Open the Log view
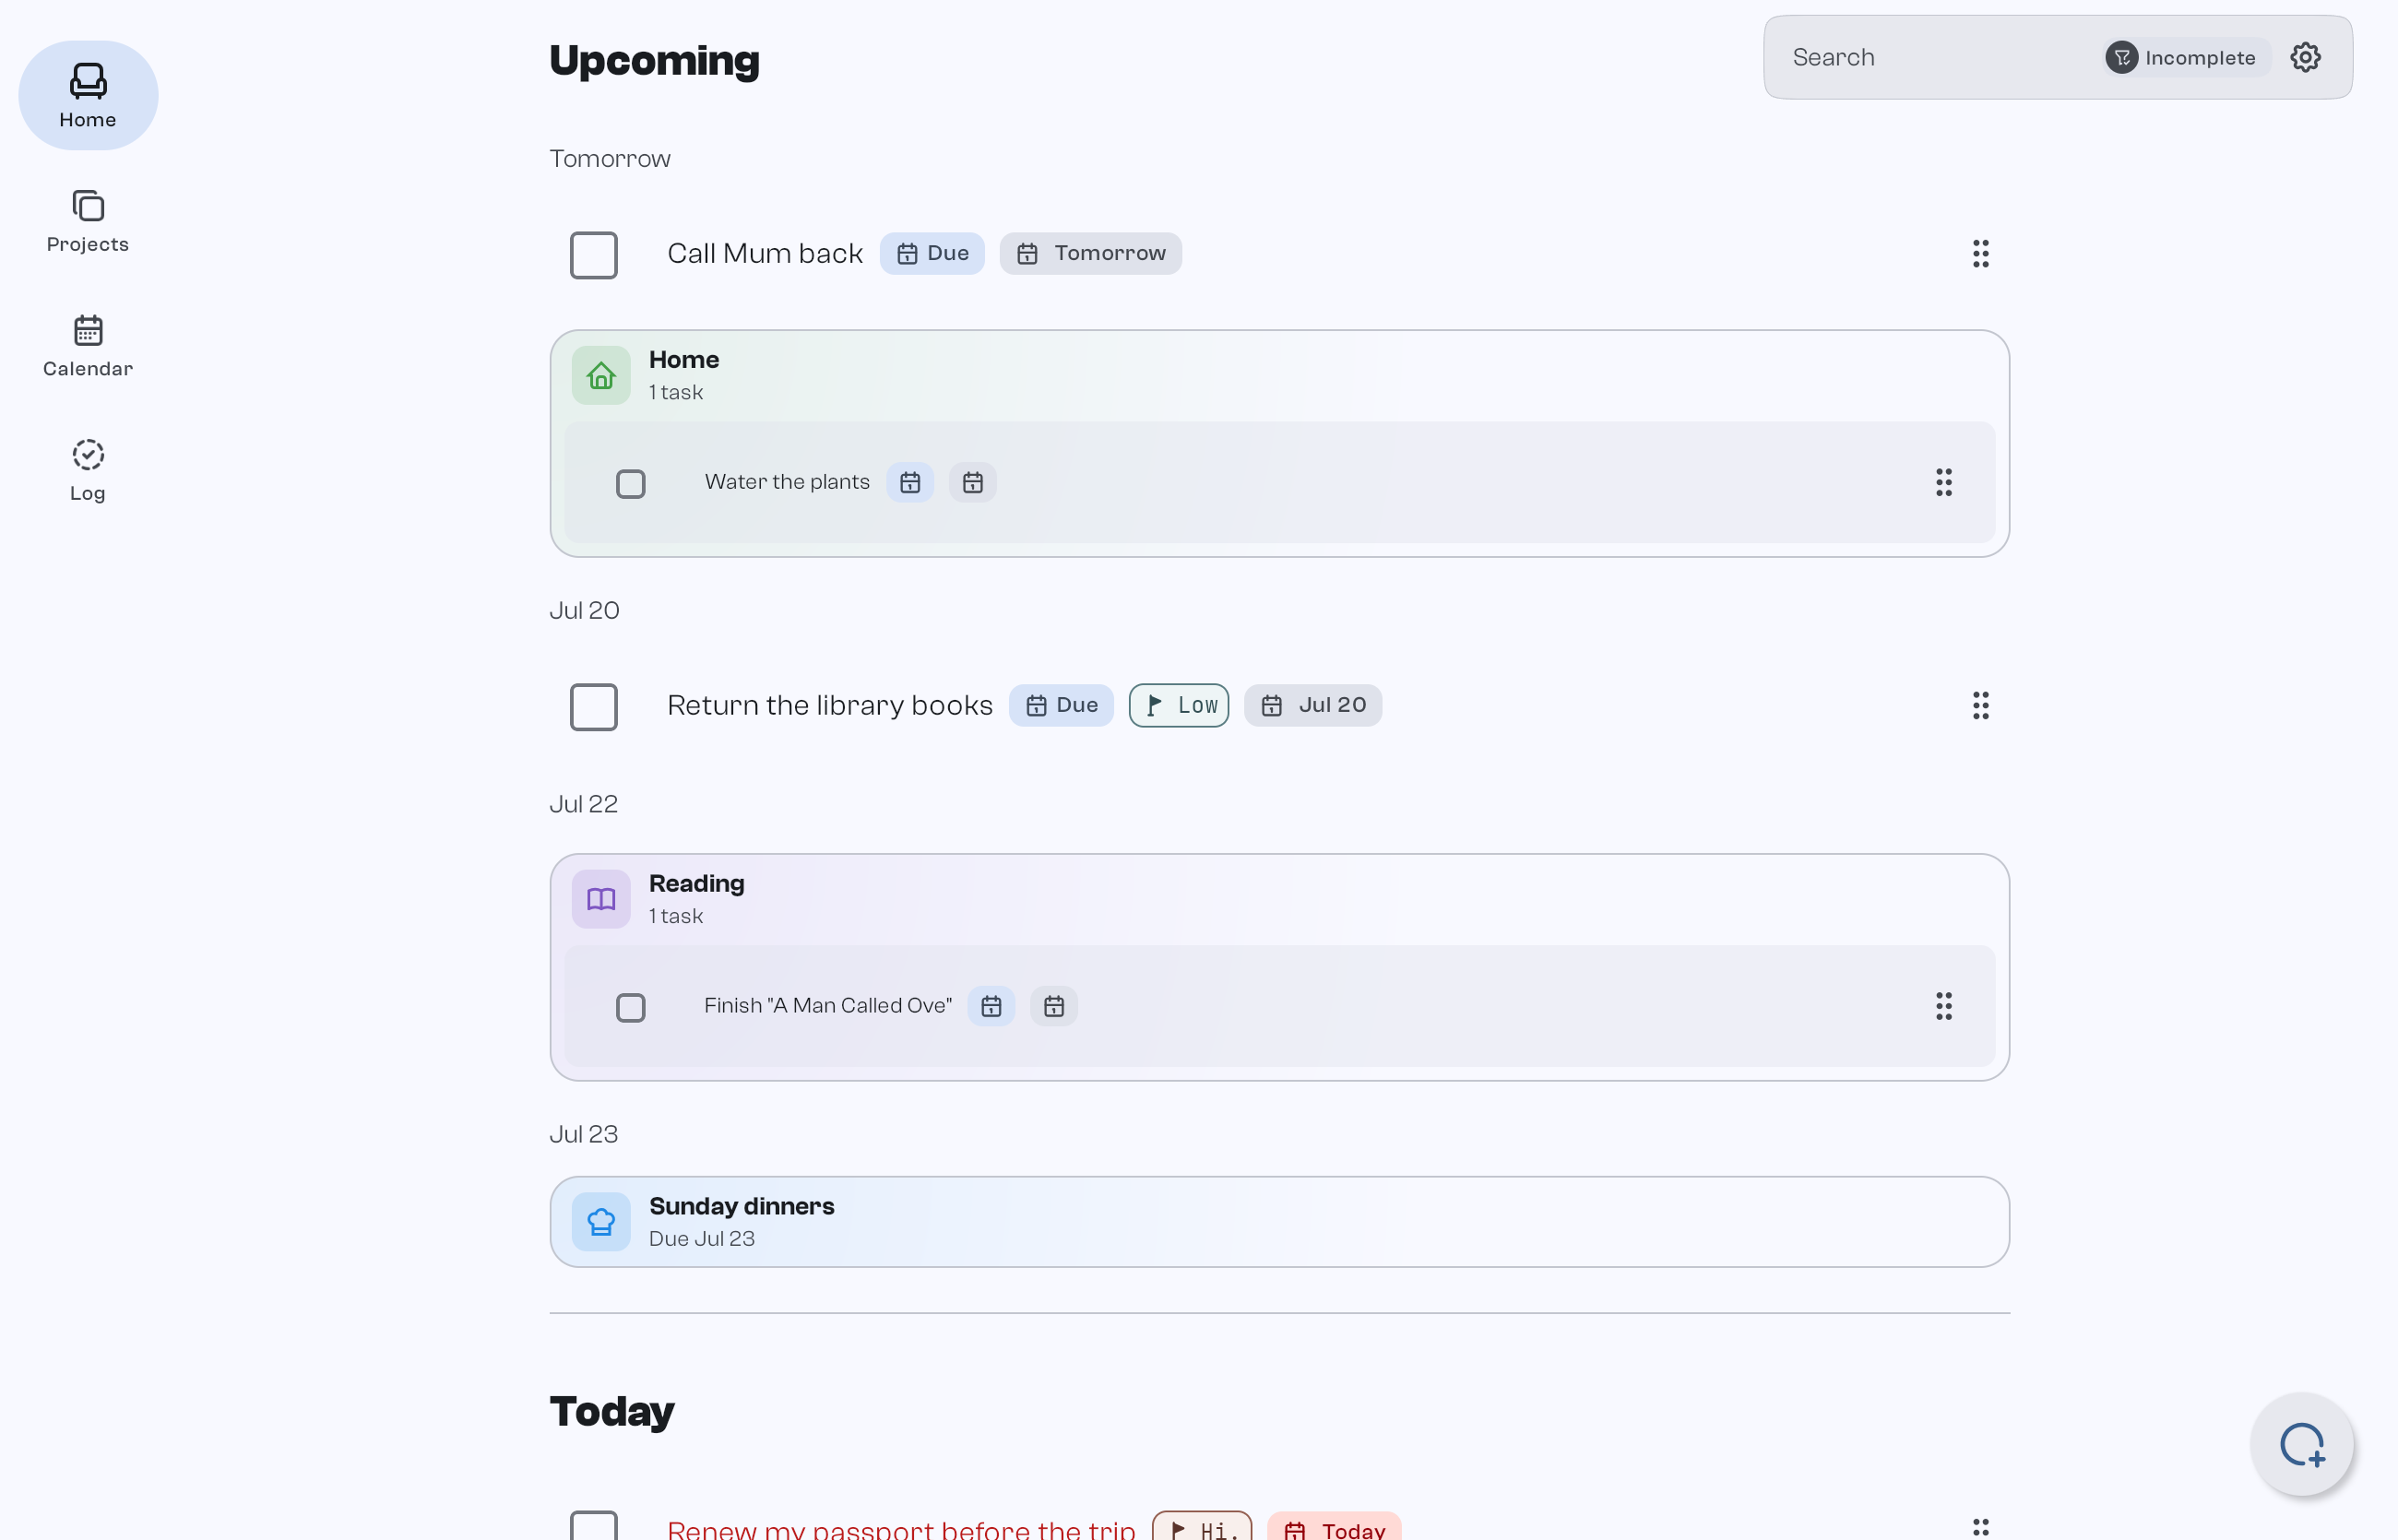The width and height of the screenshot is (2398, 1540). pos(88,470)
